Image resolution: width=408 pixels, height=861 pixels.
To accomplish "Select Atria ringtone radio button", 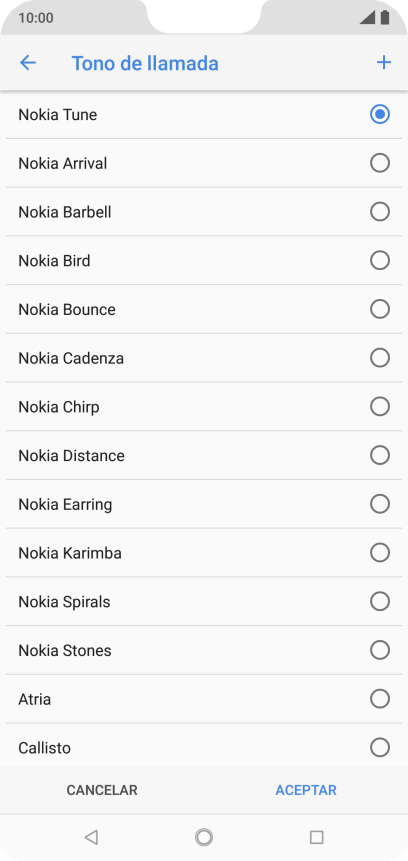I will [x=380, y=699].
